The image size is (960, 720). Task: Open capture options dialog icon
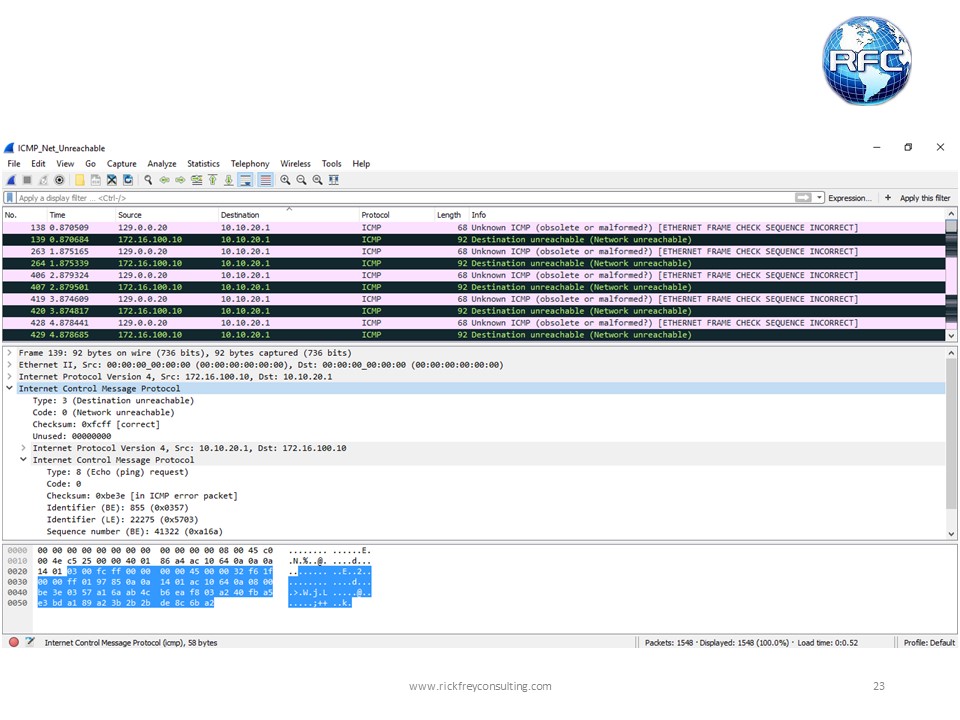pyautogui.click(x=59, y=180)
